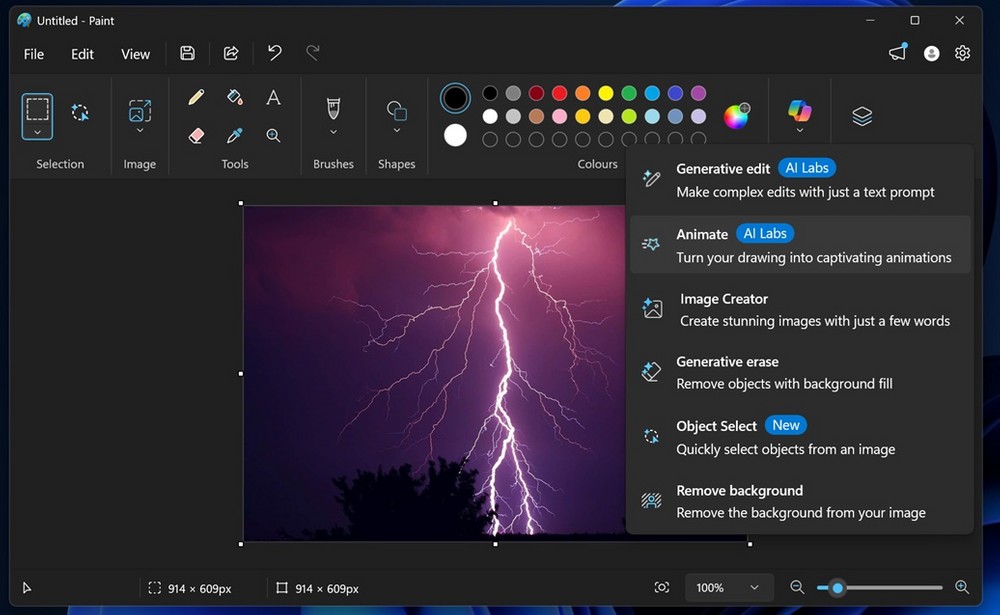Open the Layers panel icon
The width and height of the screenshot is (1000, 615).
point(862,116)
